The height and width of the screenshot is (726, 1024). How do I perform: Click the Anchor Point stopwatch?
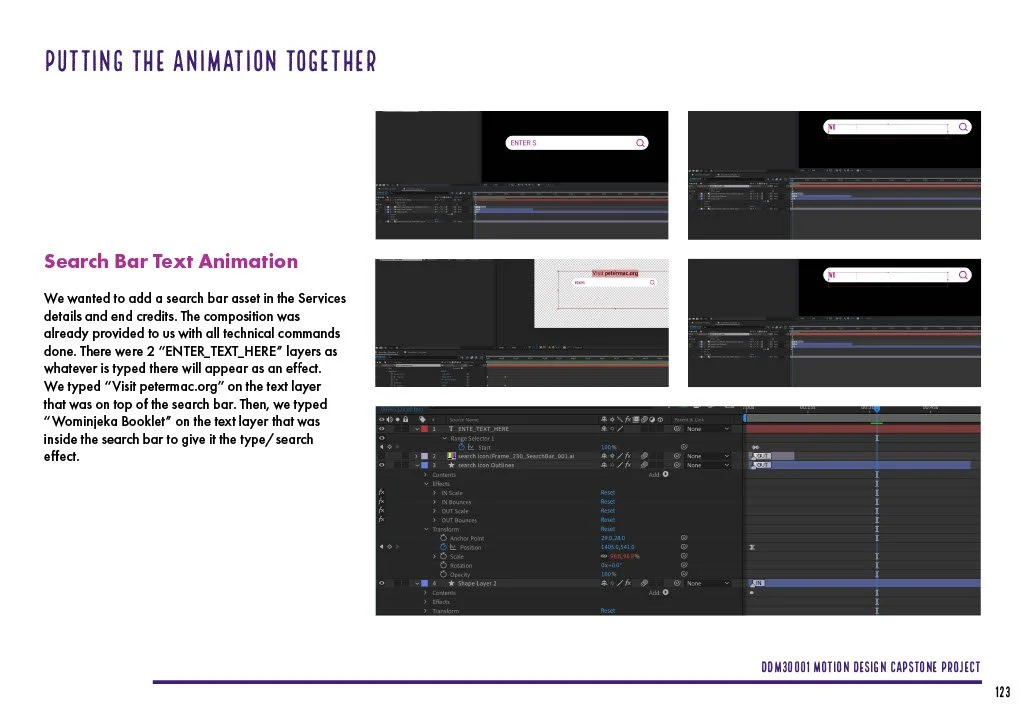click(x=443, y=538)
